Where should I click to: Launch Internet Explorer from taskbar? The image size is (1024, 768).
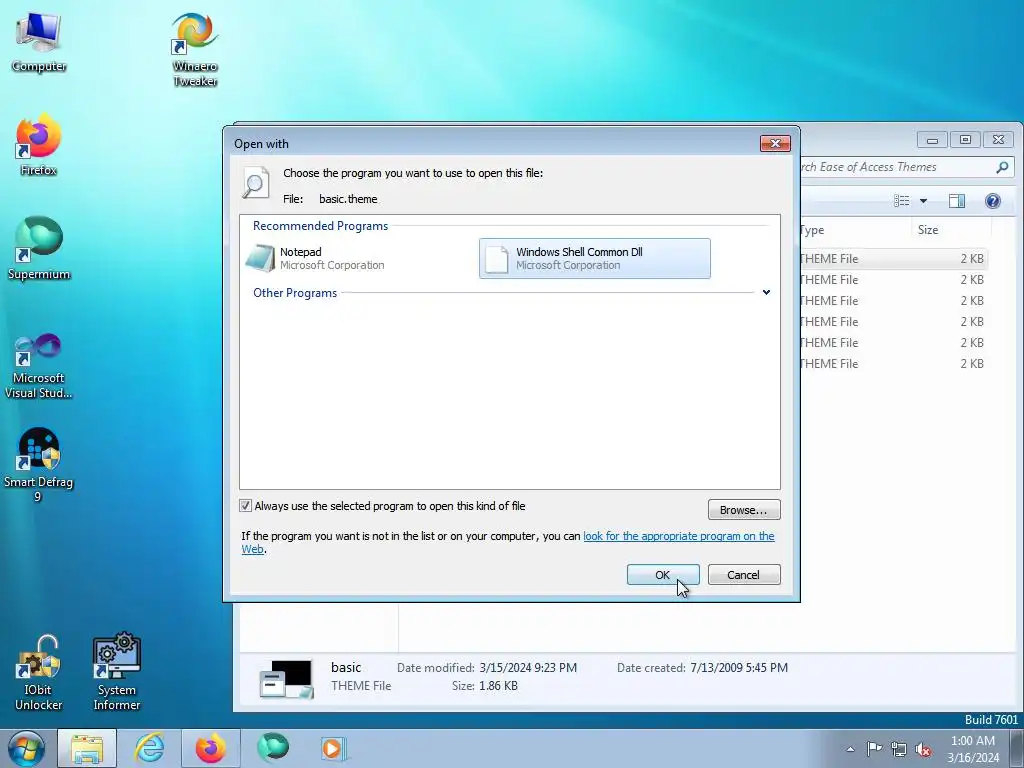(x=149, y=748)
